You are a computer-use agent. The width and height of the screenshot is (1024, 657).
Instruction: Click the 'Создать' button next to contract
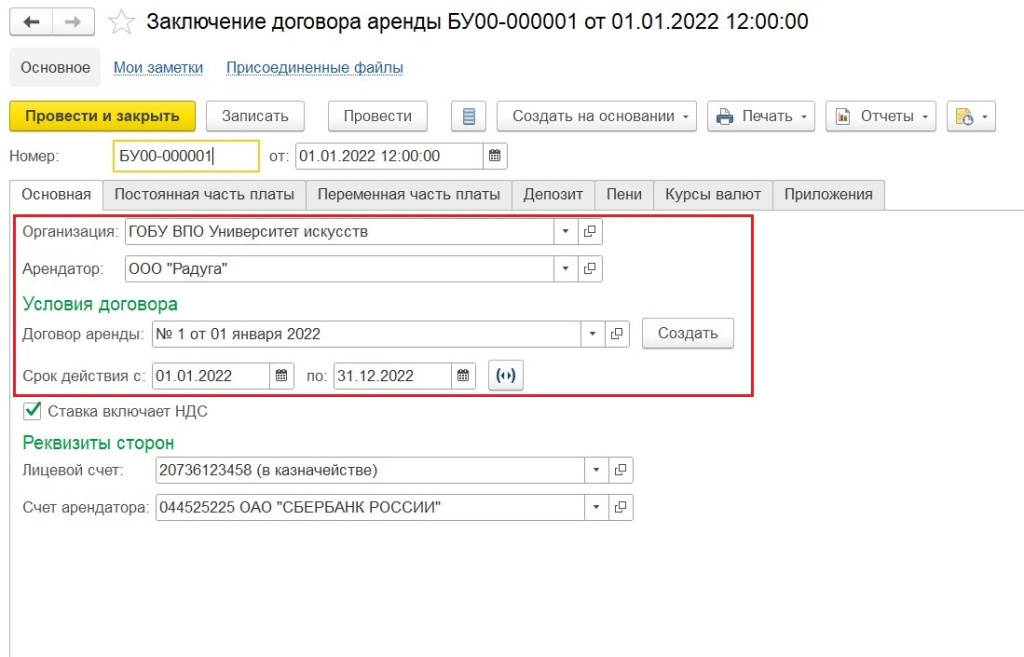687,333
